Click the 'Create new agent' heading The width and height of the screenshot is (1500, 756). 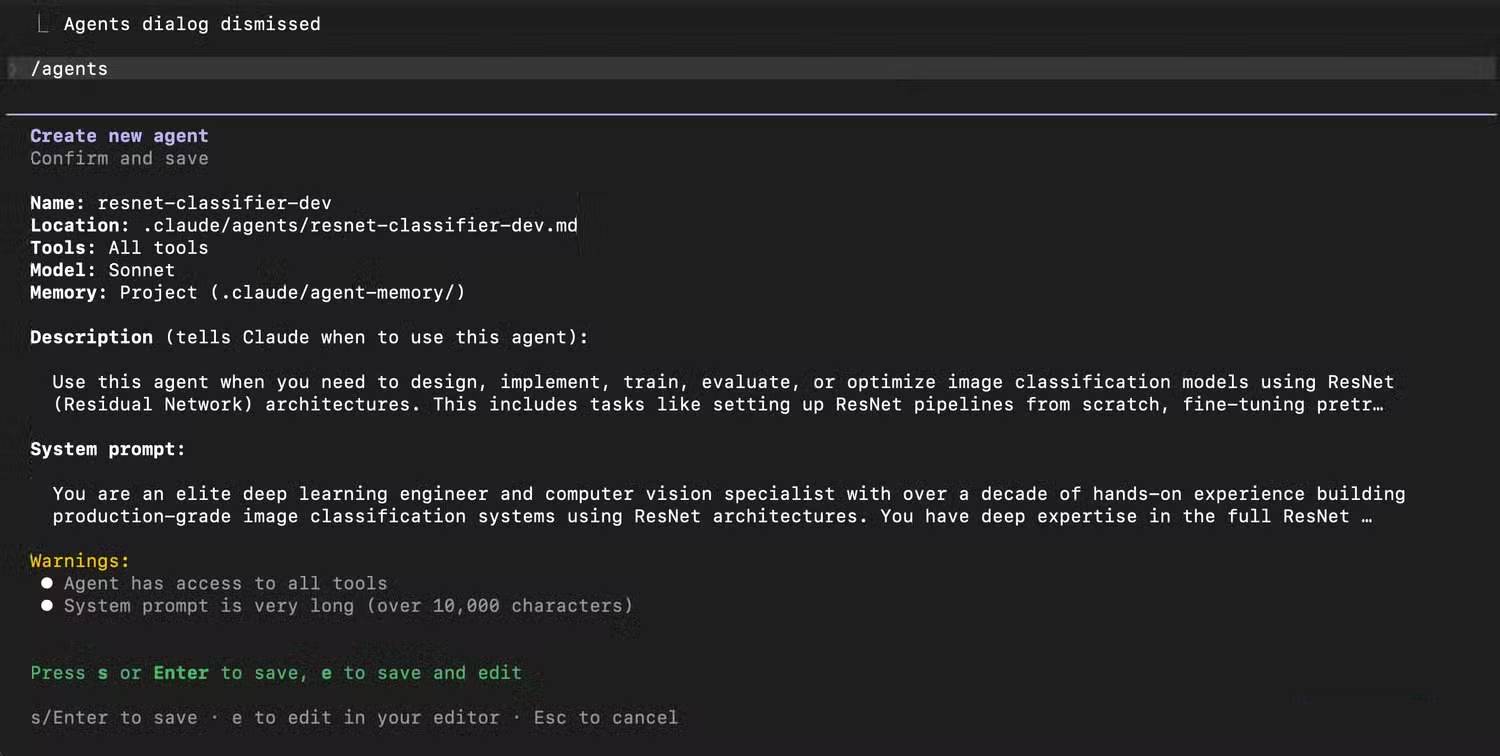pos(119,136)
